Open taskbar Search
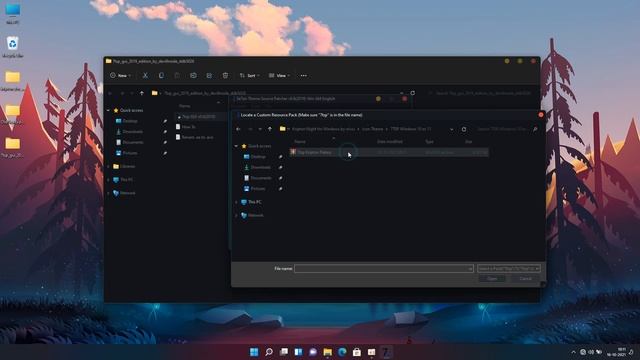 click(x=269, y=352)
